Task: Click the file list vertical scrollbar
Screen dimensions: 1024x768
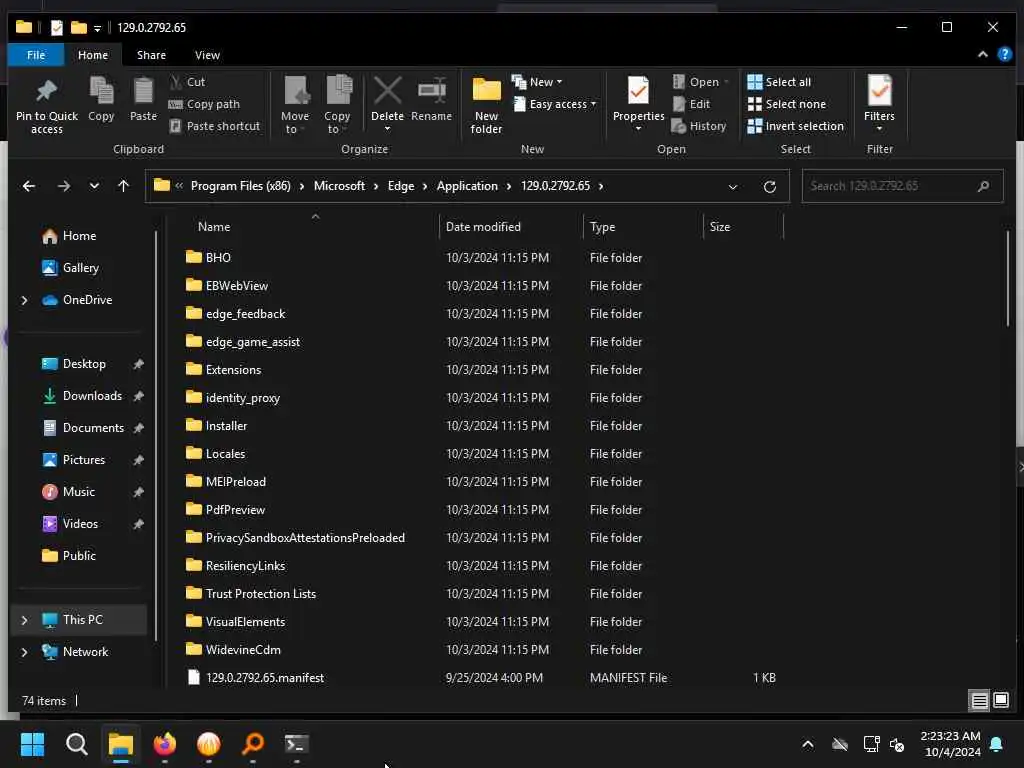Action: pos(1008,278)
